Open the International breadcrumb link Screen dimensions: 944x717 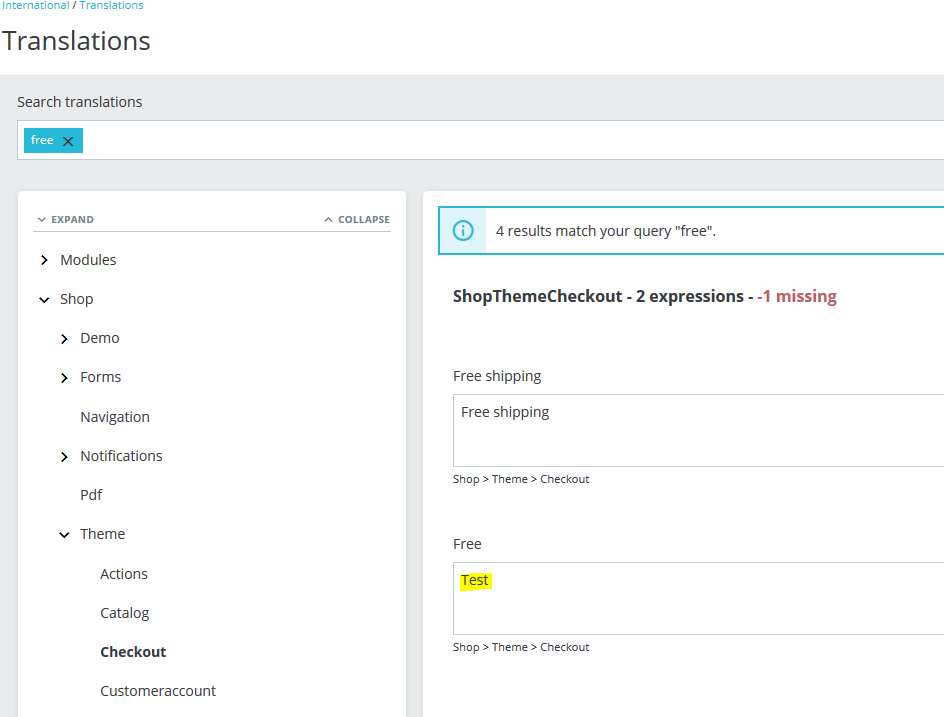(36, 6)
